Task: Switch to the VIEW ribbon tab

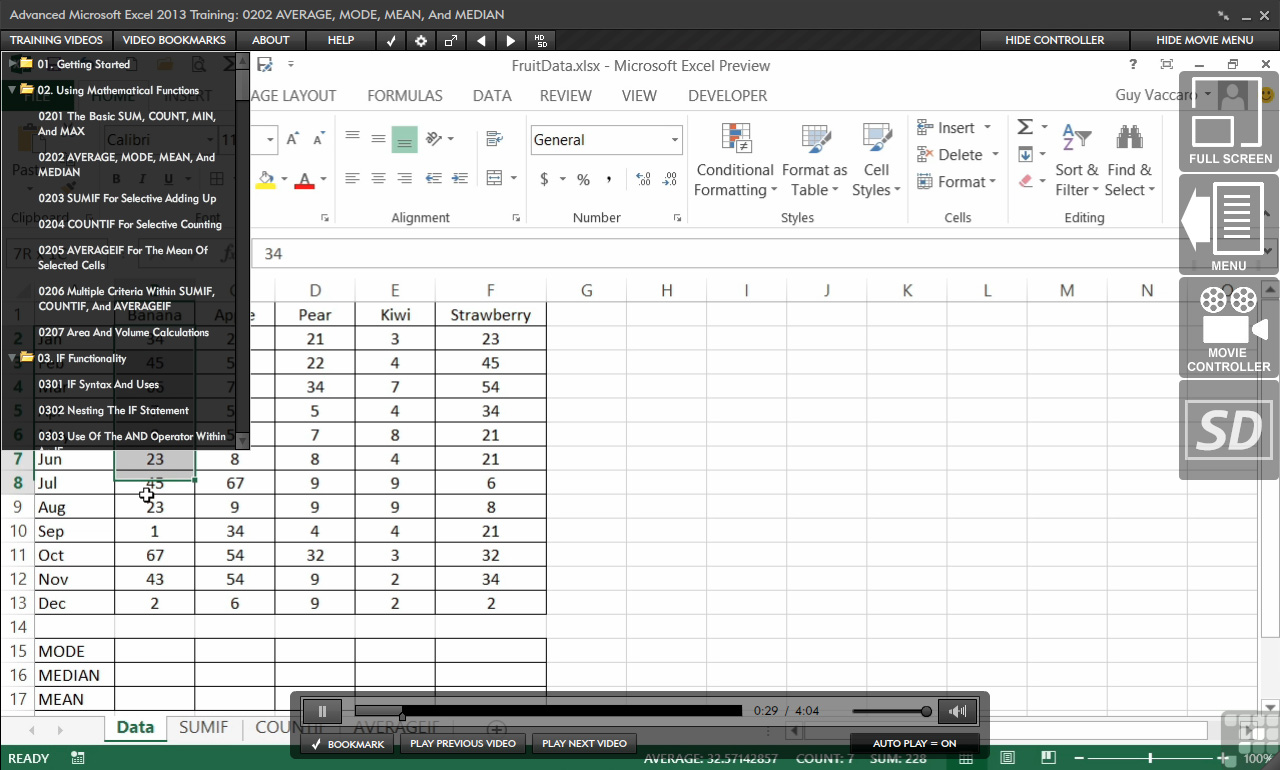Action: 639,96
